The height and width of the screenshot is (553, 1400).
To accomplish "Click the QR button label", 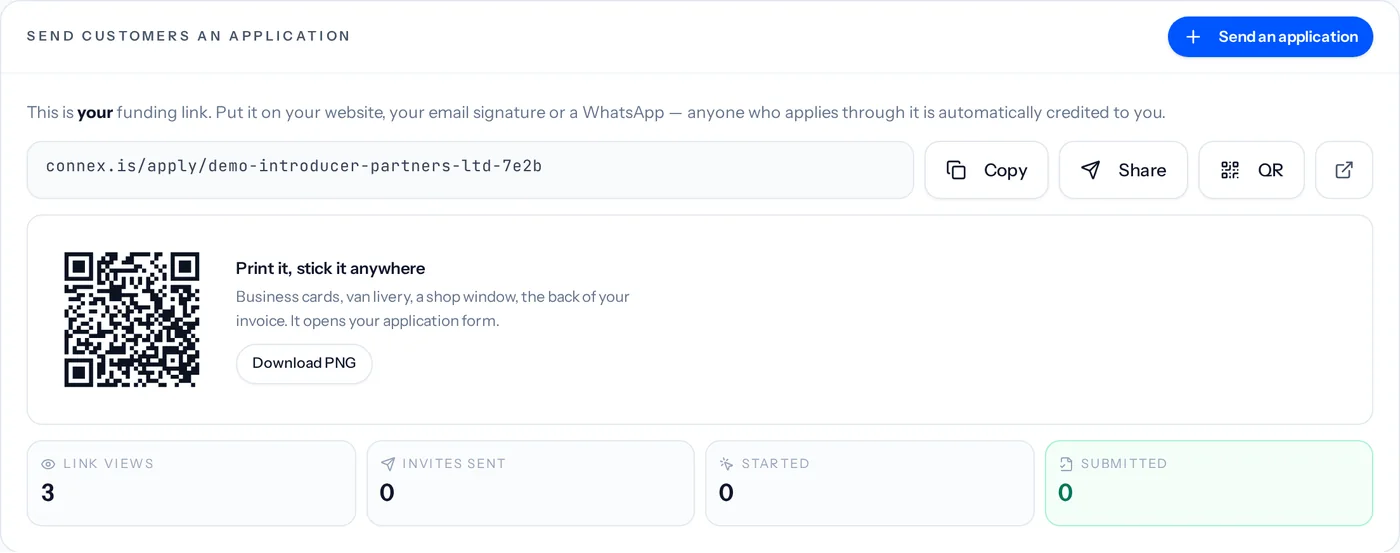I will pos(1270,170).
